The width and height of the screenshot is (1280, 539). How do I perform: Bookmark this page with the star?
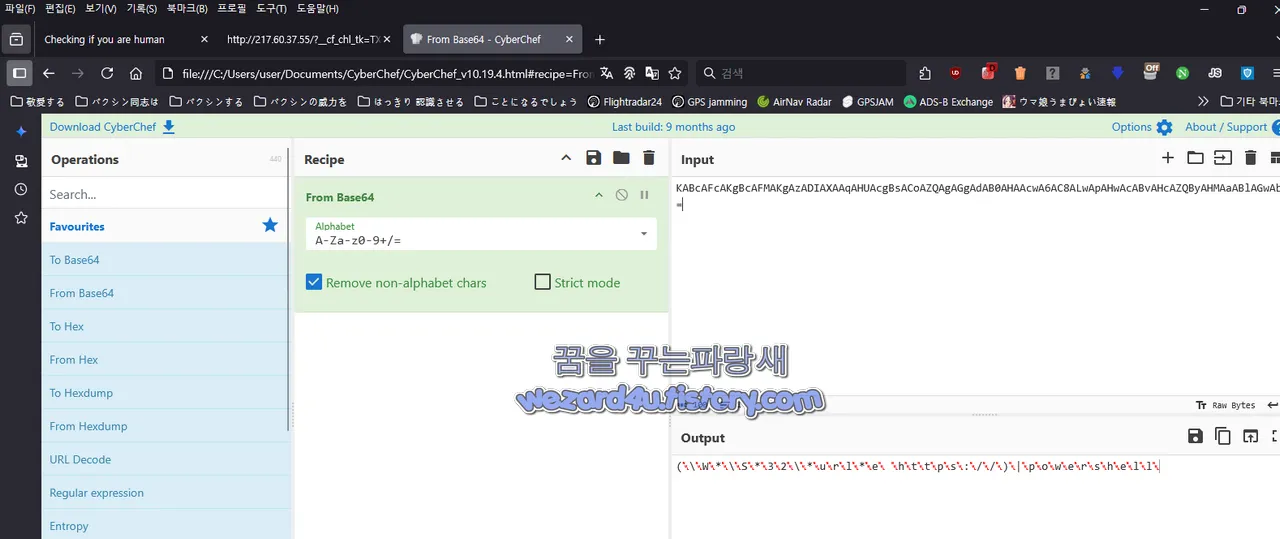[675, 73]
